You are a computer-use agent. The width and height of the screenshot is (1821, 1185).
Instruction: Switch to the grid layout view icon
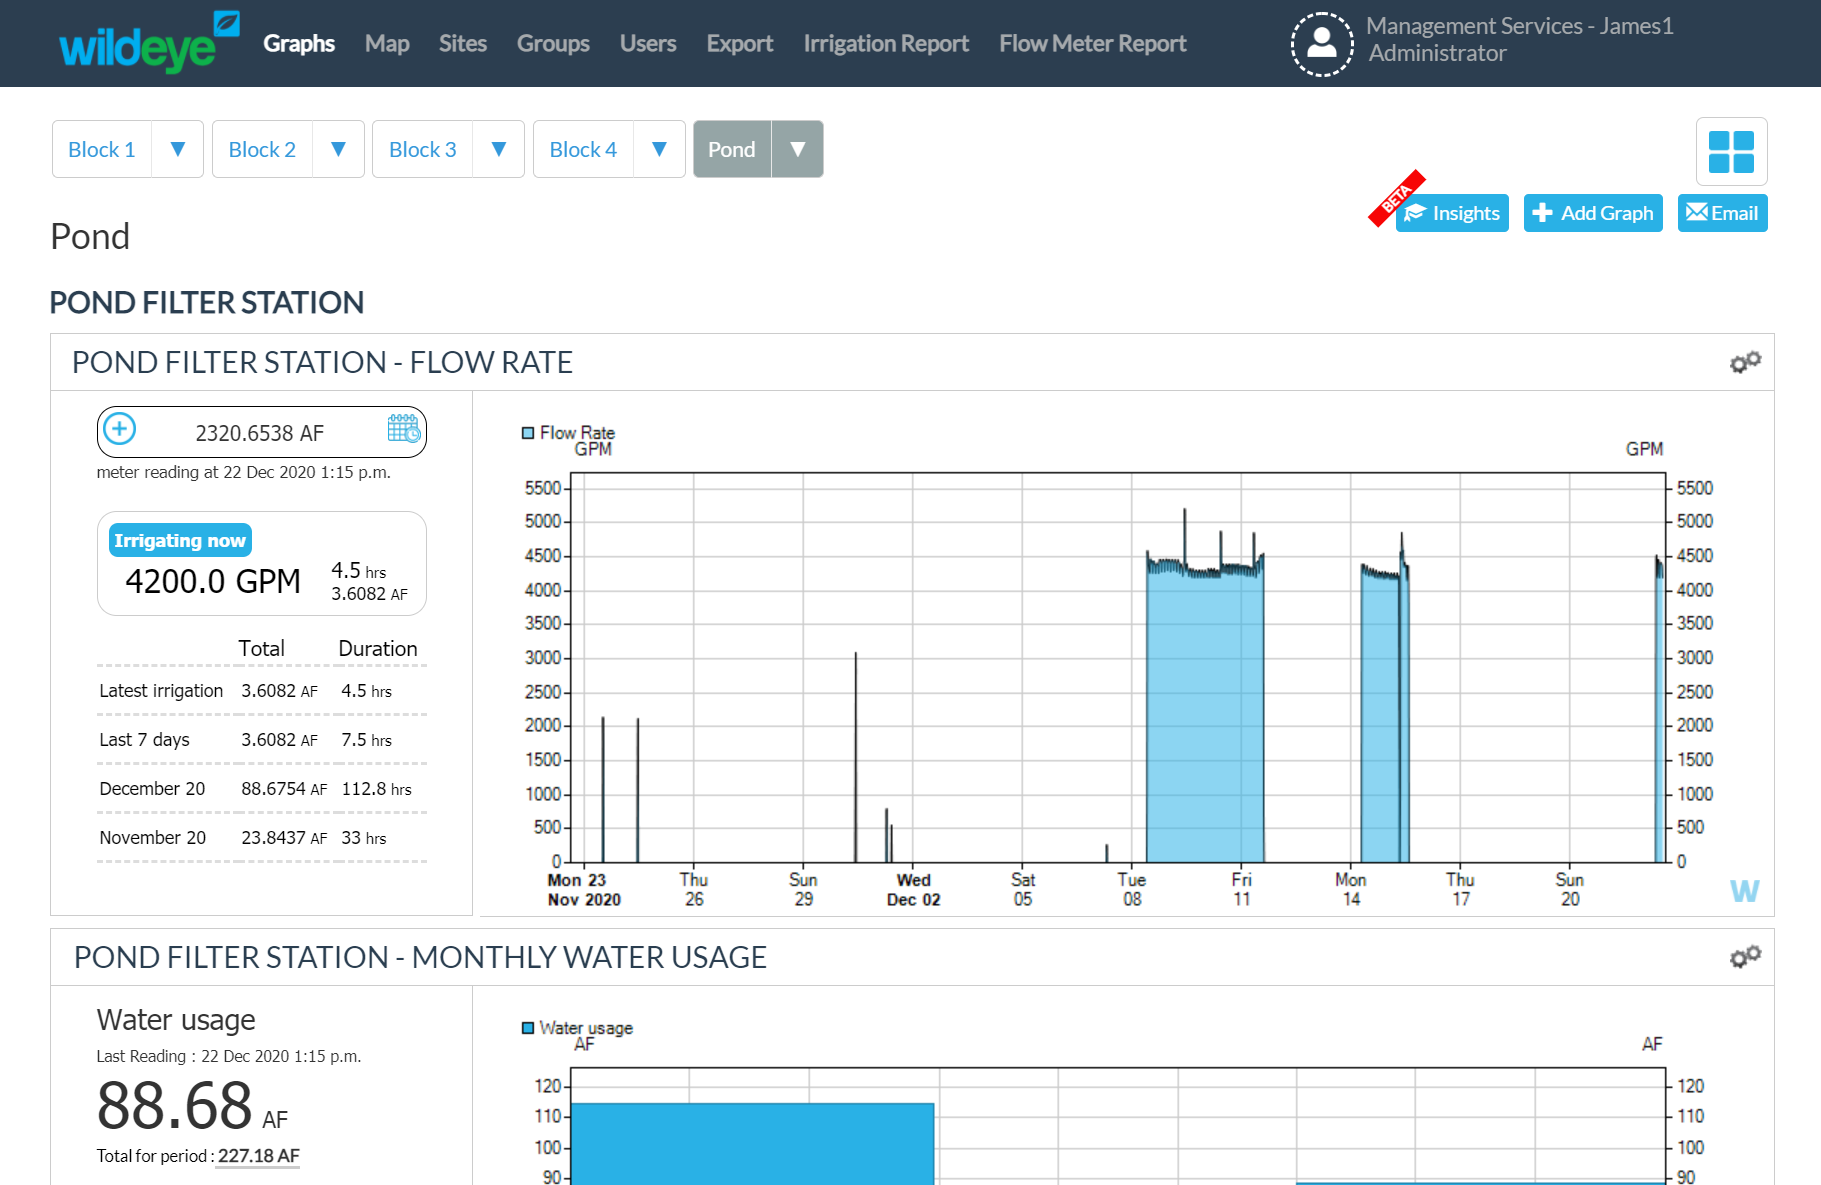tap(1731, 152)
